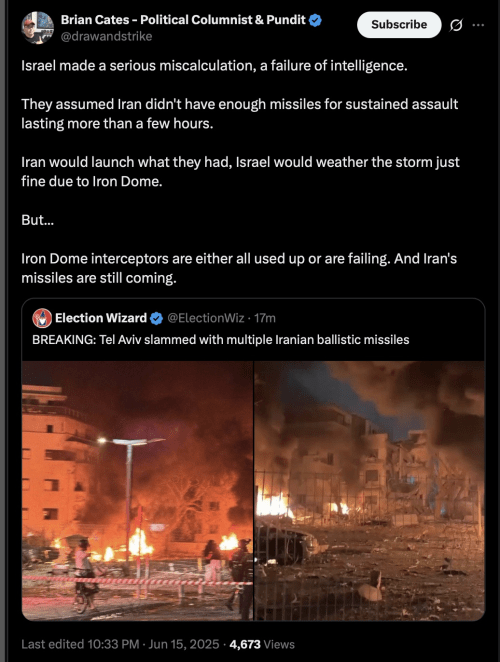500x662 pixels.
Task: Click the Last edited 10:33 PM timestamp
Action: coord(80,644)
